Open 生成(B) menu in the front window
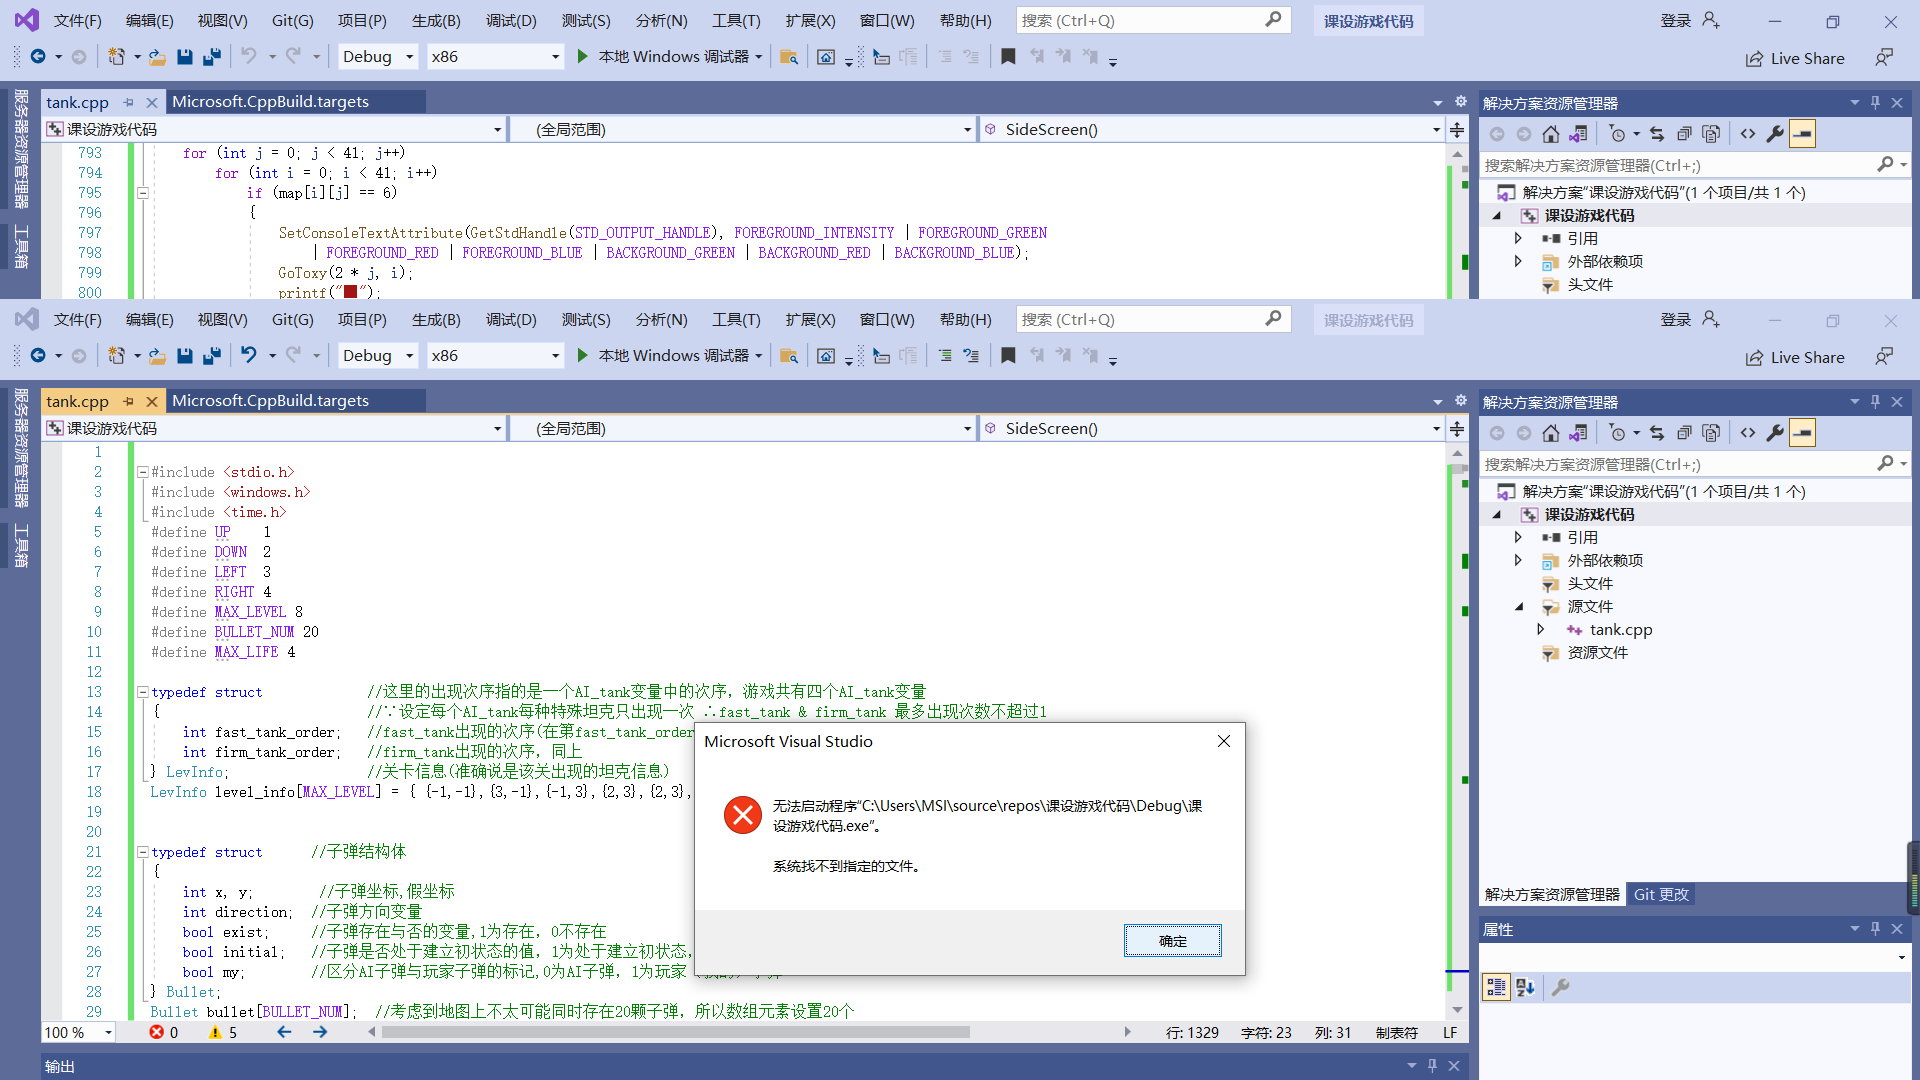 [x=436, y=320]
